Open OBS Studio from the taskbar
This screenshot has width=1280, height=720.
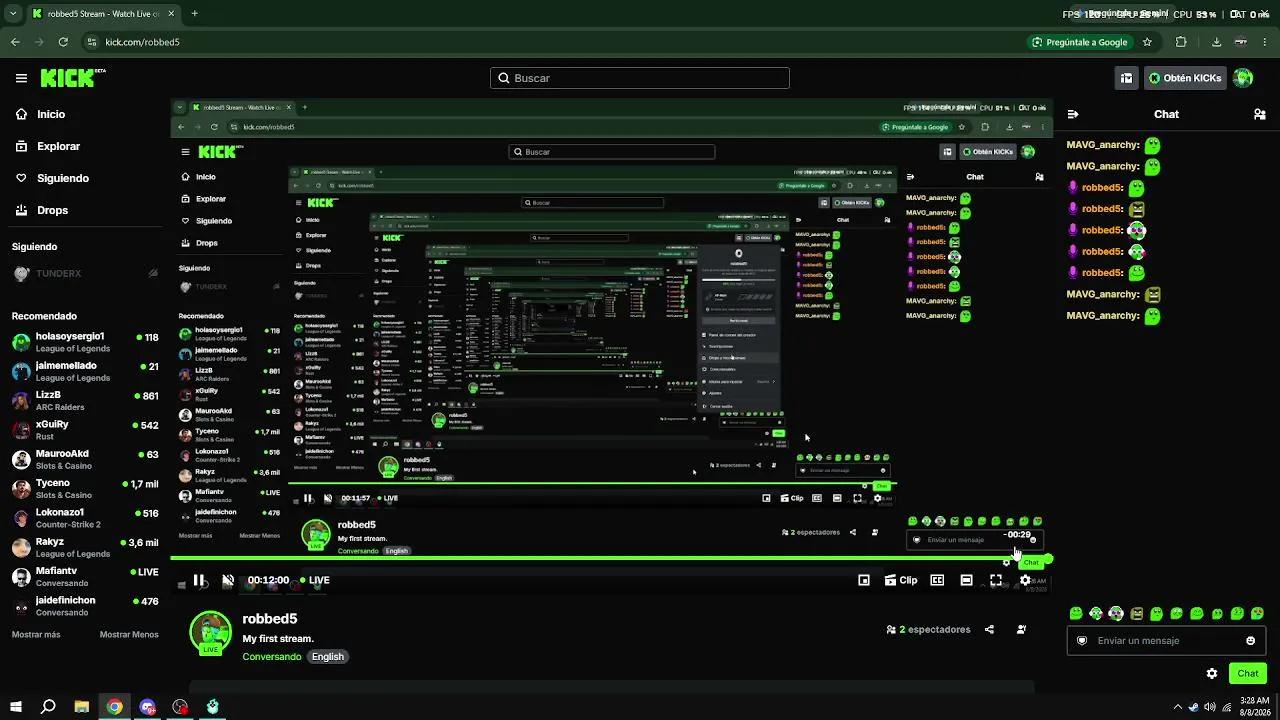[180, 707]
